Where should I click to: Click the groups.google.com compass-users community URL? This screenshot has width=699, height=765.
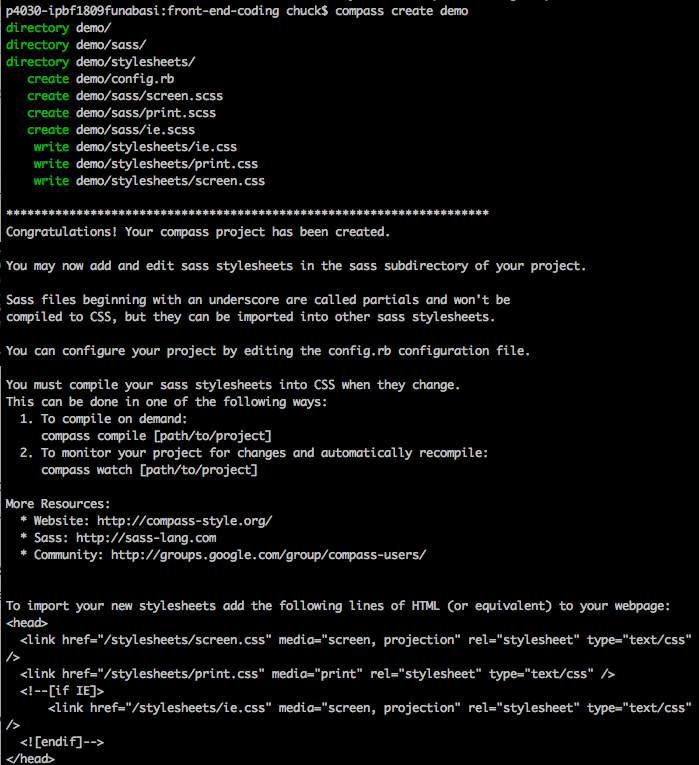[x=268, y=555]
